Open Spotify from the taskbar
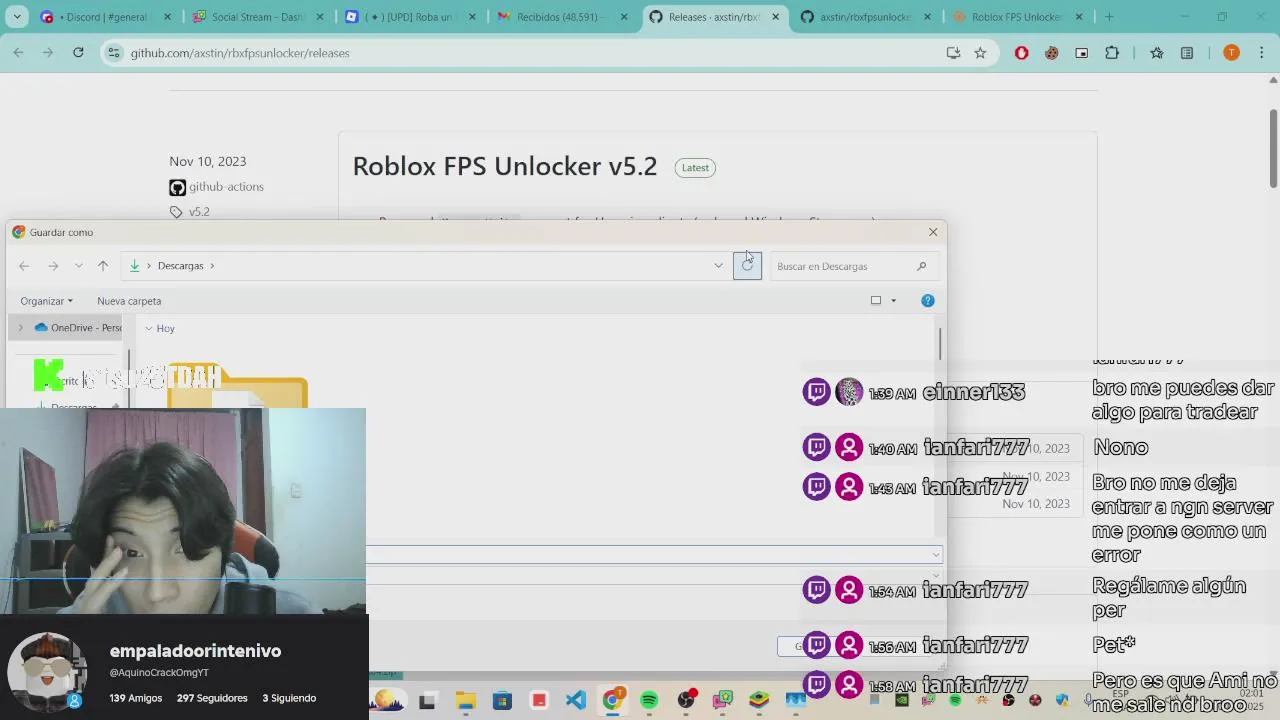Viewport: 1280px width, 720px height. point(649,700)
